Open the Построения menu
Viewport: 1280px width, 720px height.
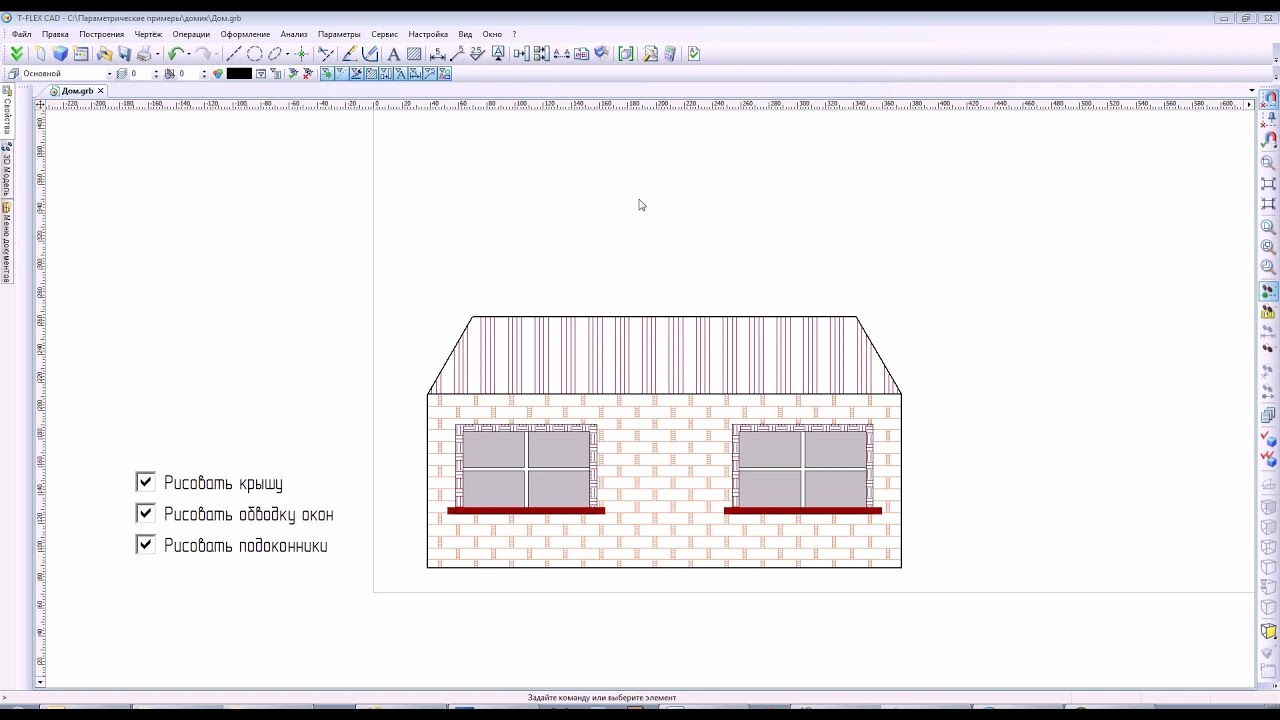(102, 34)
